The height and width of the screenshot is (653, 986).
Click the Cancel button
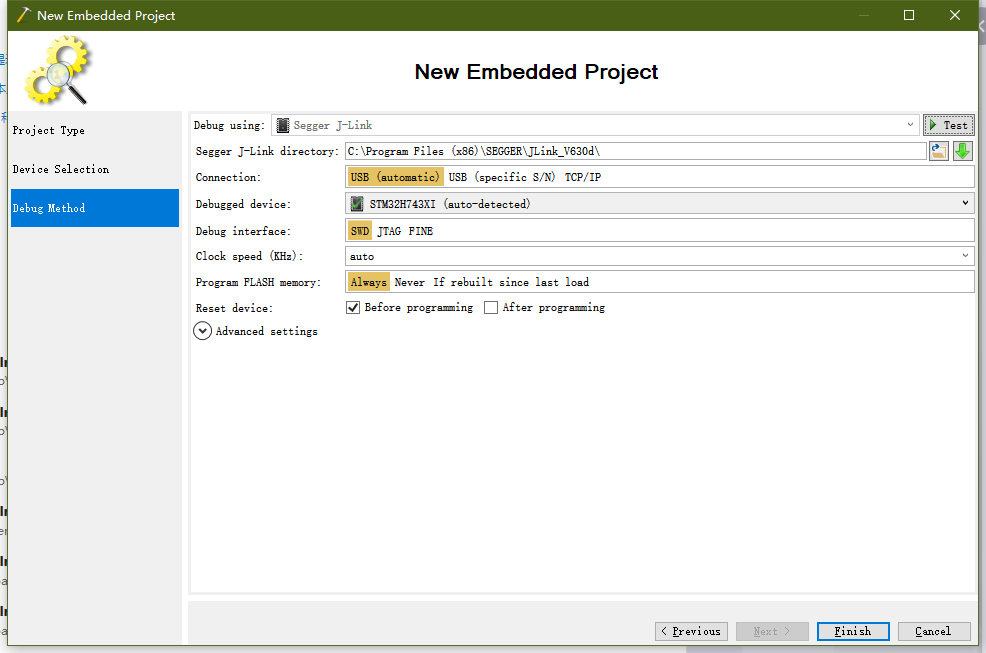pyautogui.click(x=934, y=631)
